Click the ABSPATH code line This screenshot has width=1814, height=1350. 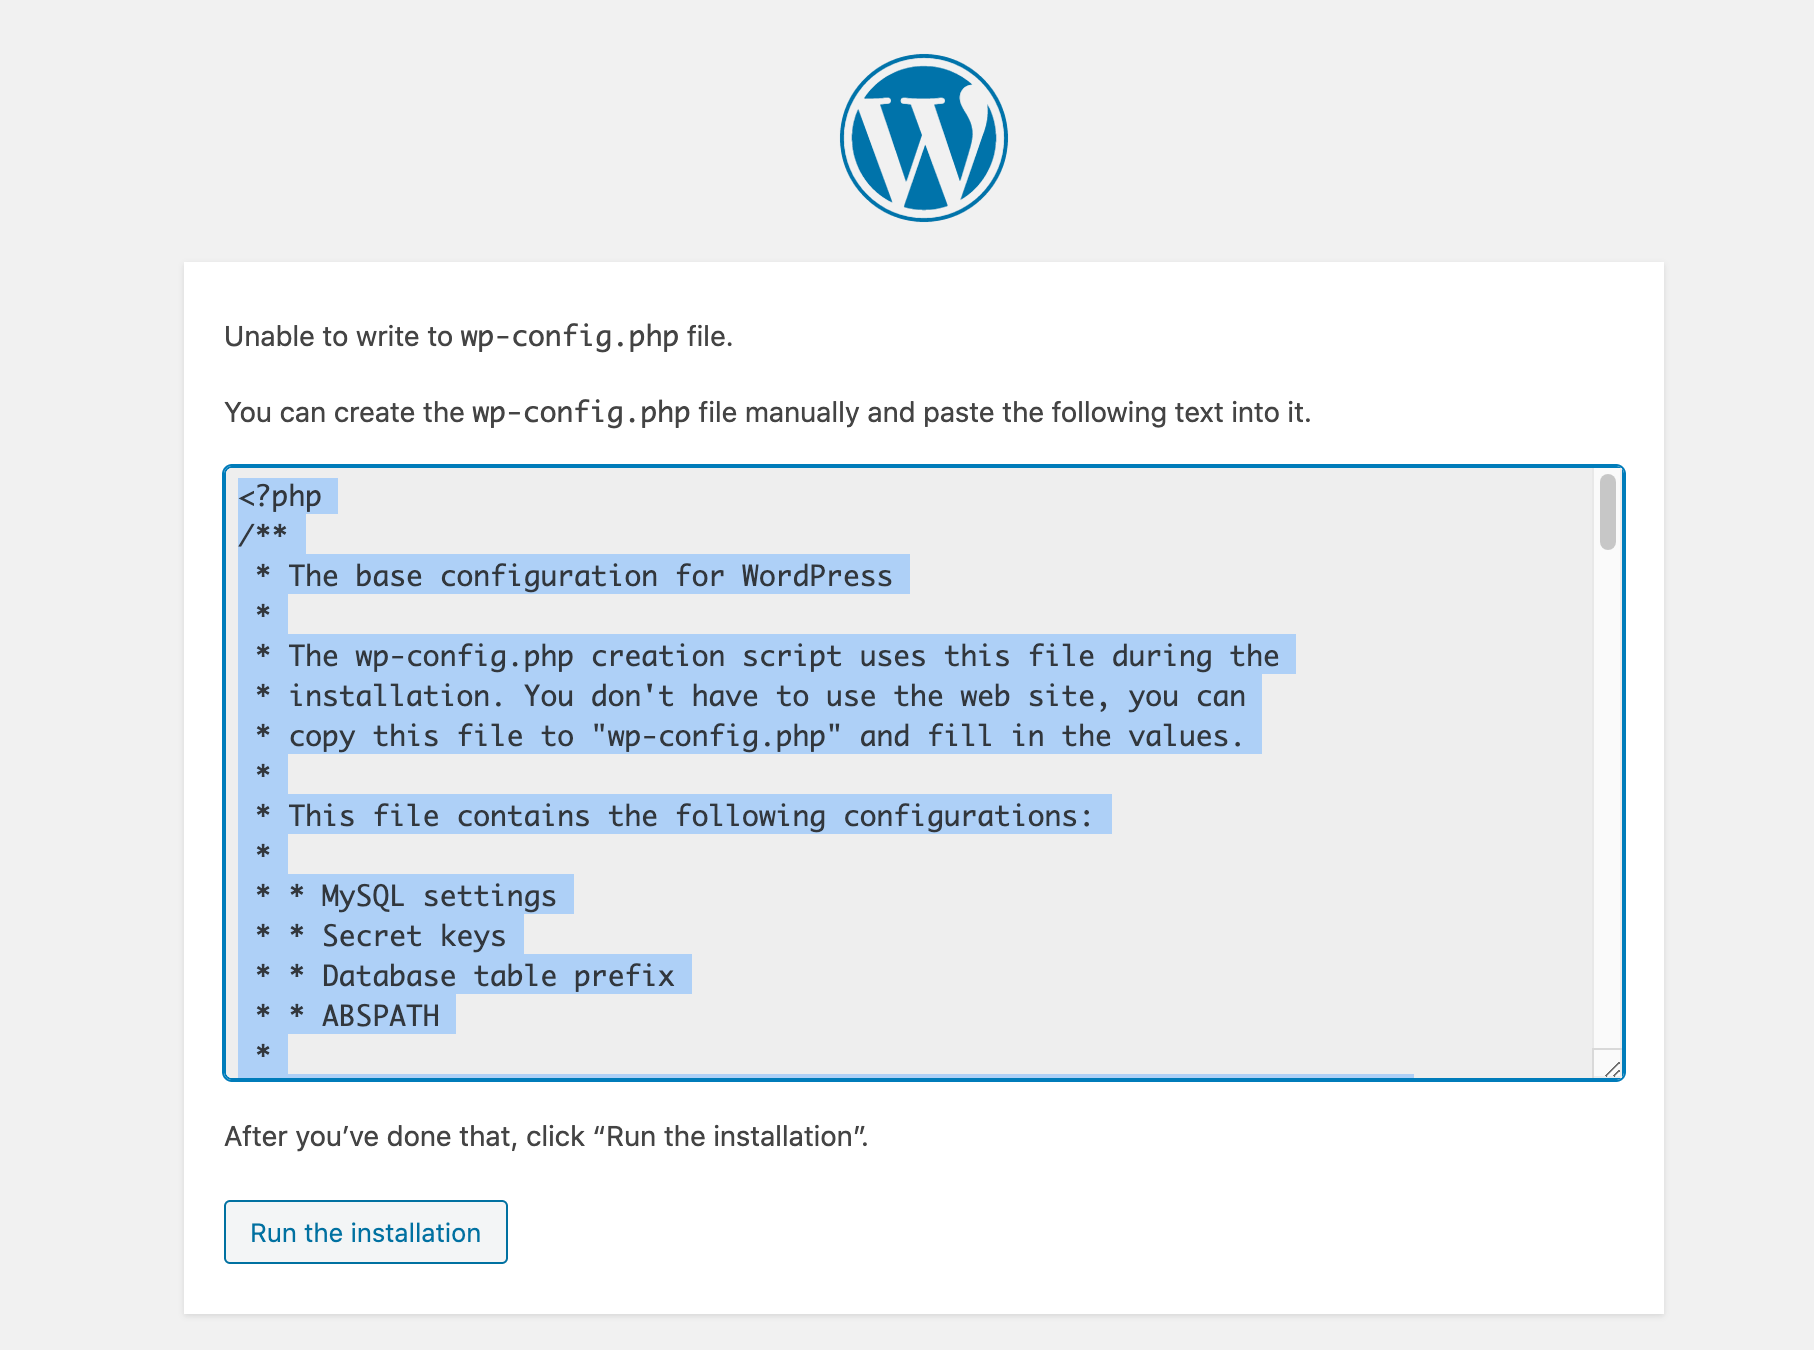tap(350, 1016)
